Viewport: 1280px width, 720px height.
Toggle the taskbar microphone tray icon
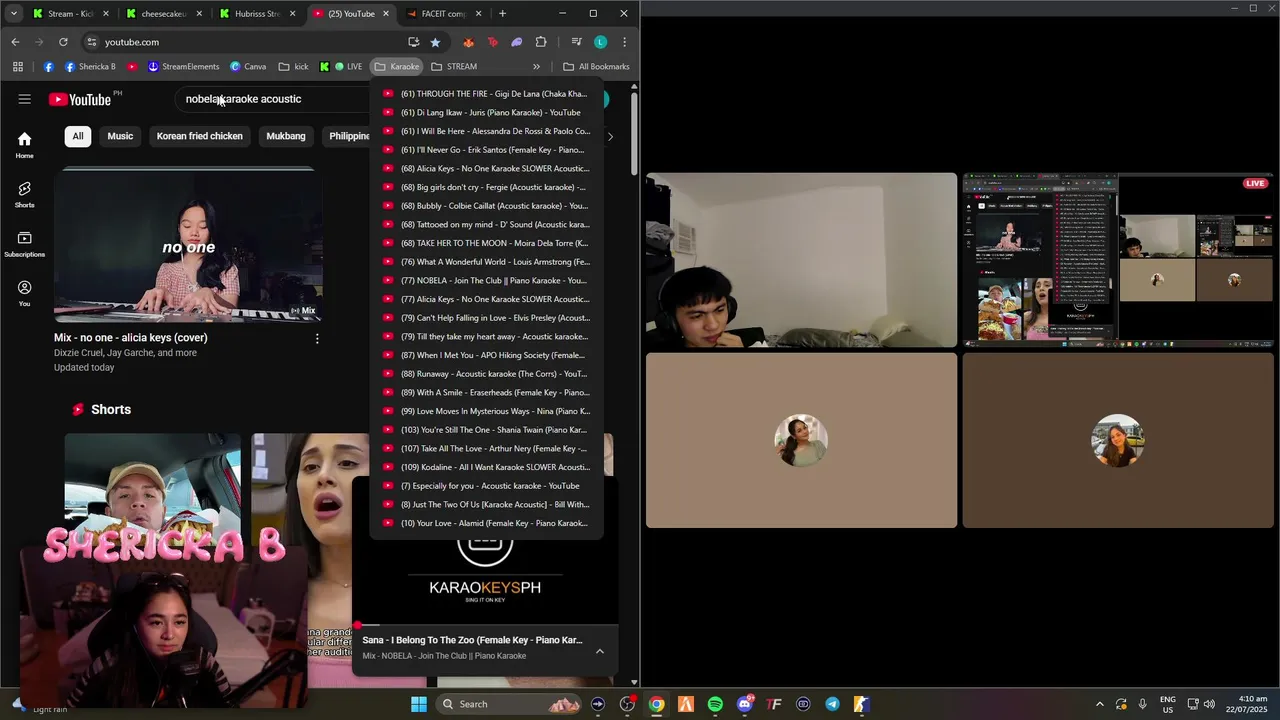(x=1142, y=704)
